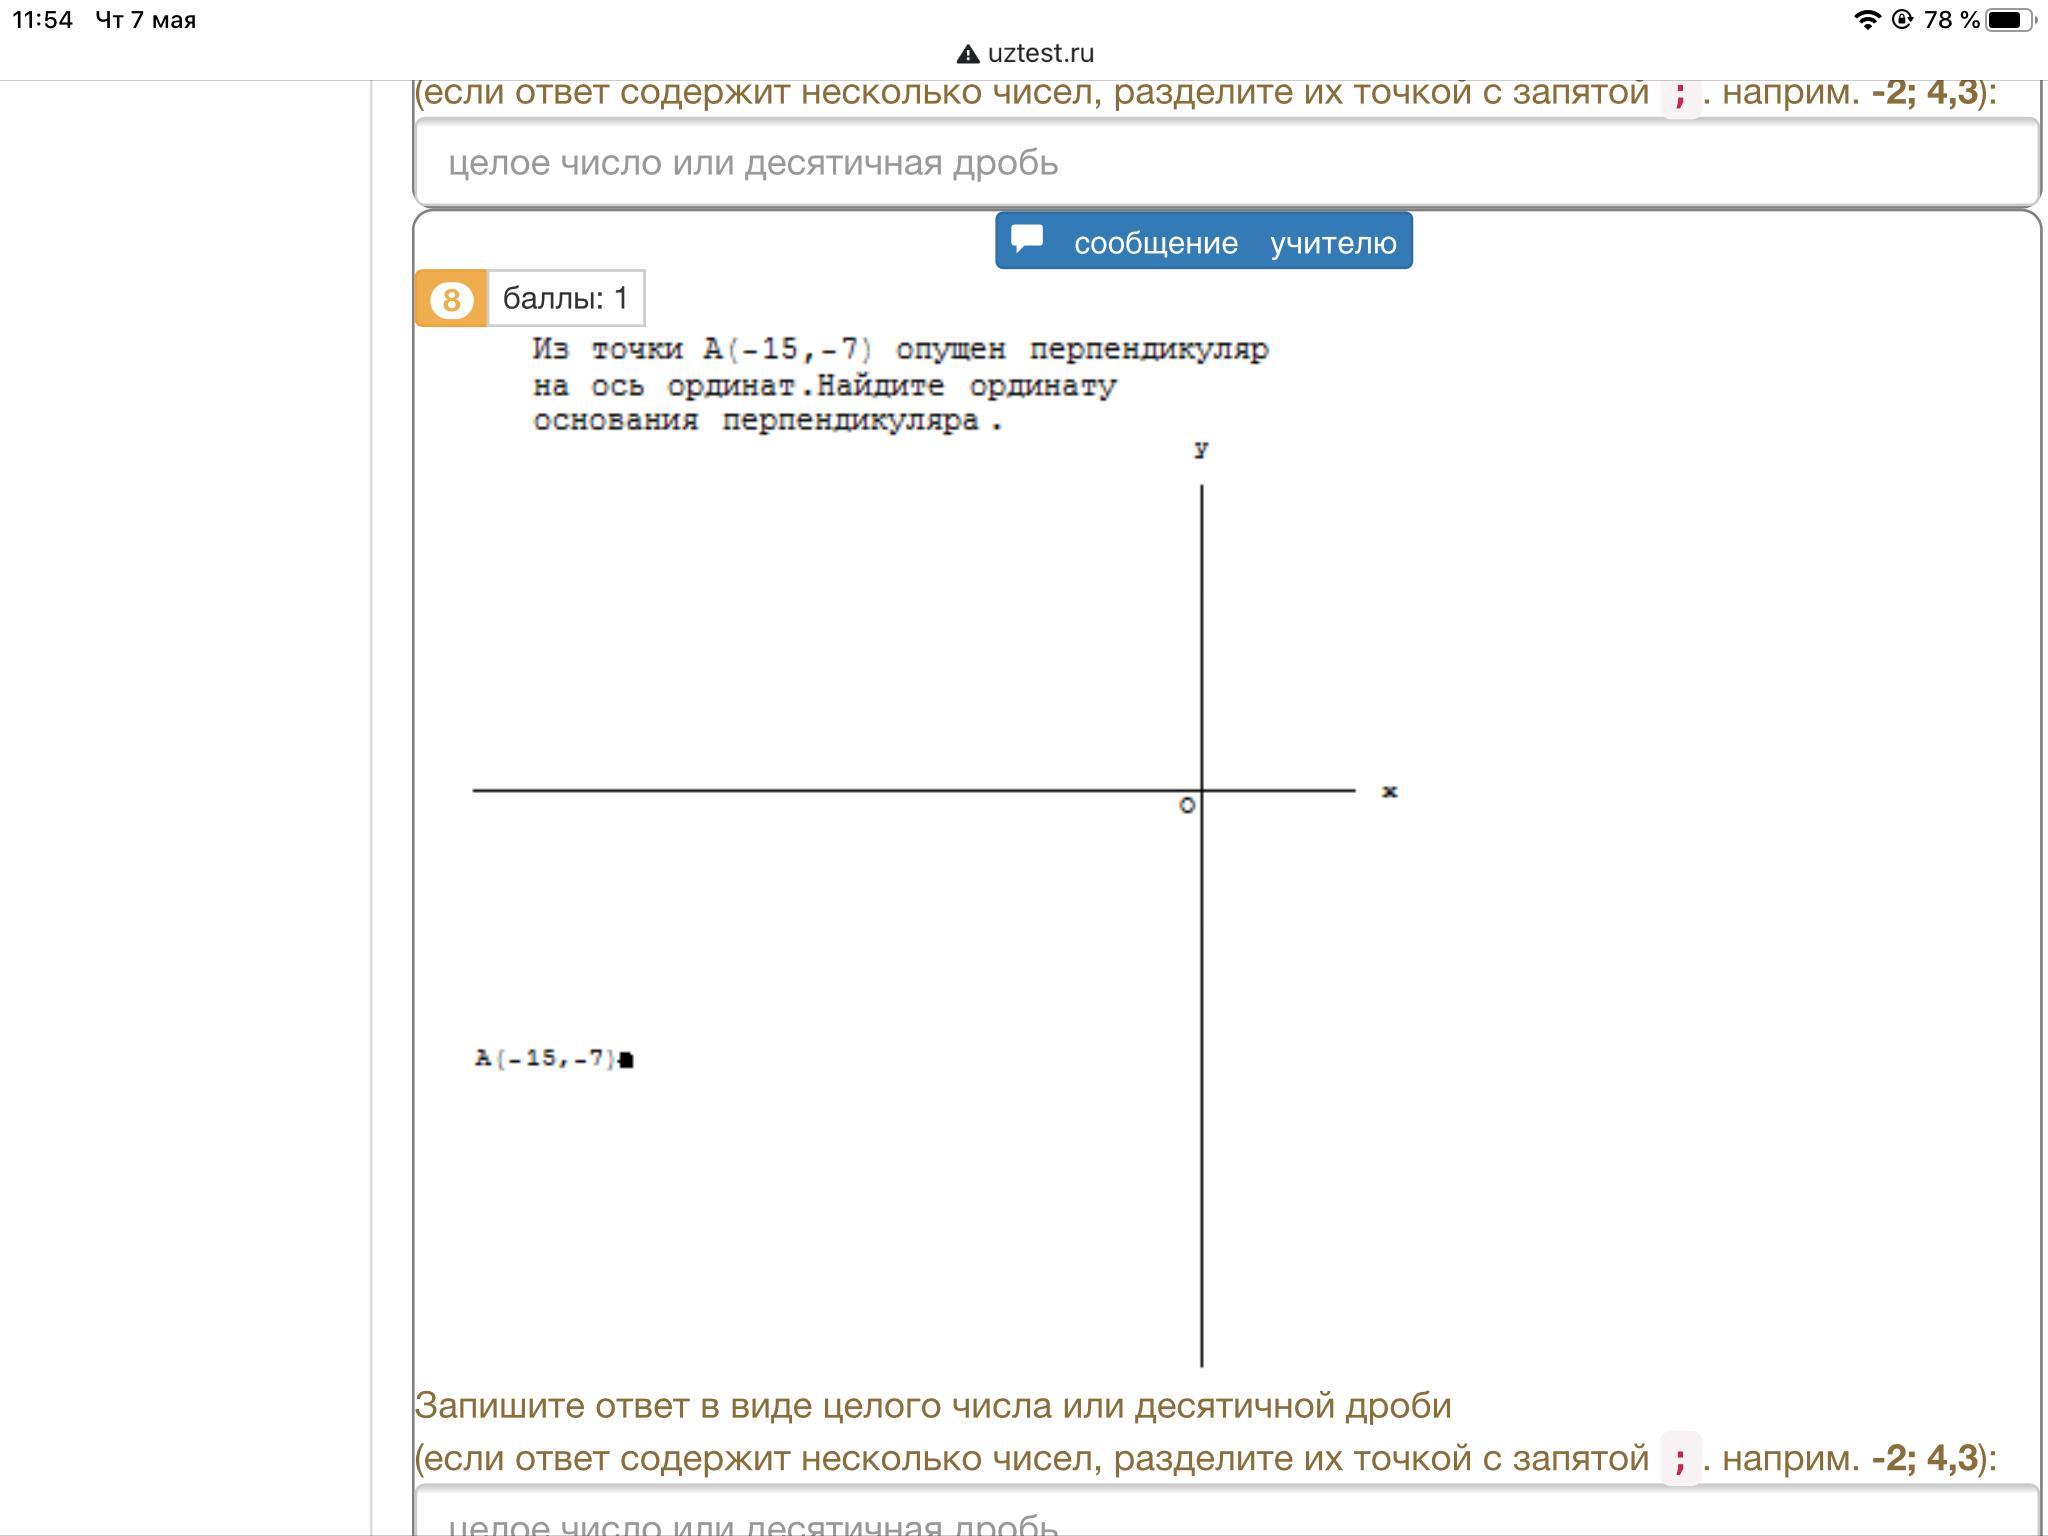Tap the clock time 11:54 in status bar
This screenshot has width=2048, height=1536.
pyautogui.click(x=43, y=20)
